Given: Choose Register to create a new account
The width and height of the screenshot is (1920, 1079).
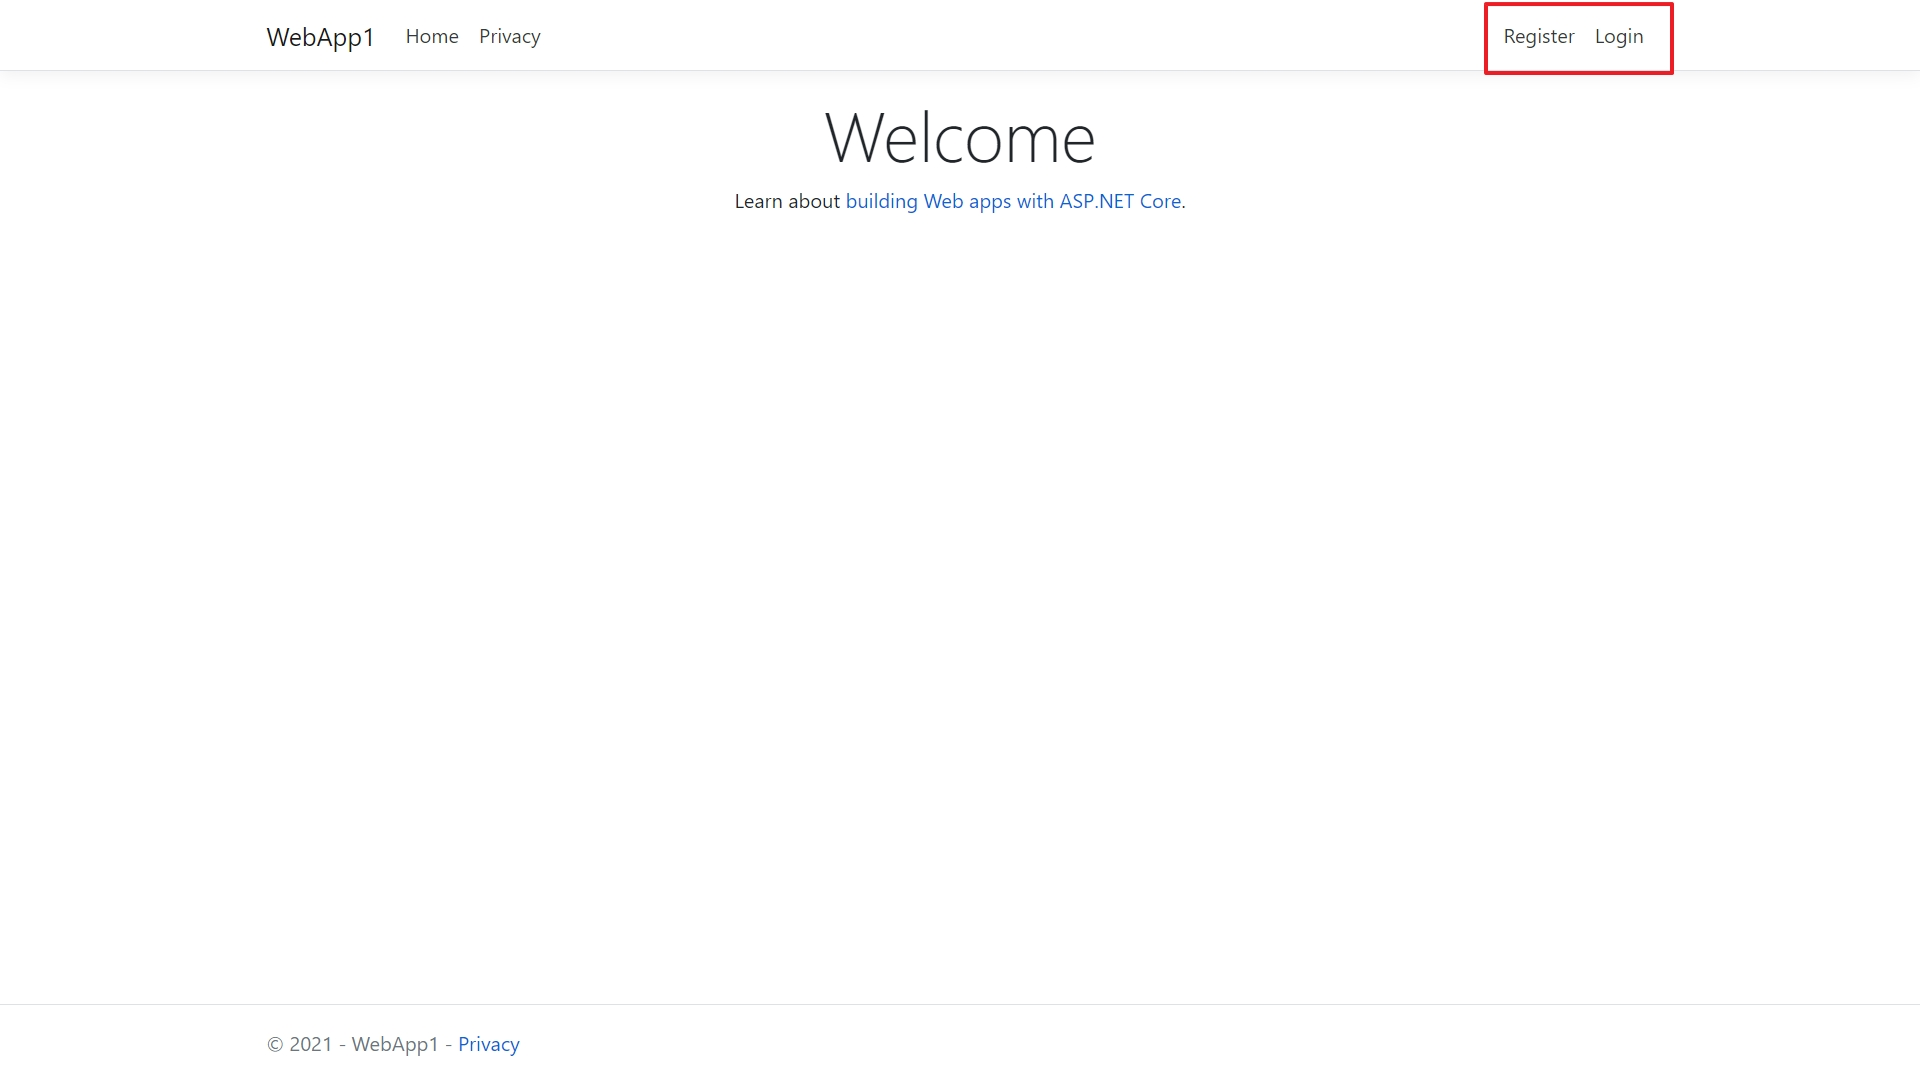Looking at the screenshot, I should [1538, 36].
